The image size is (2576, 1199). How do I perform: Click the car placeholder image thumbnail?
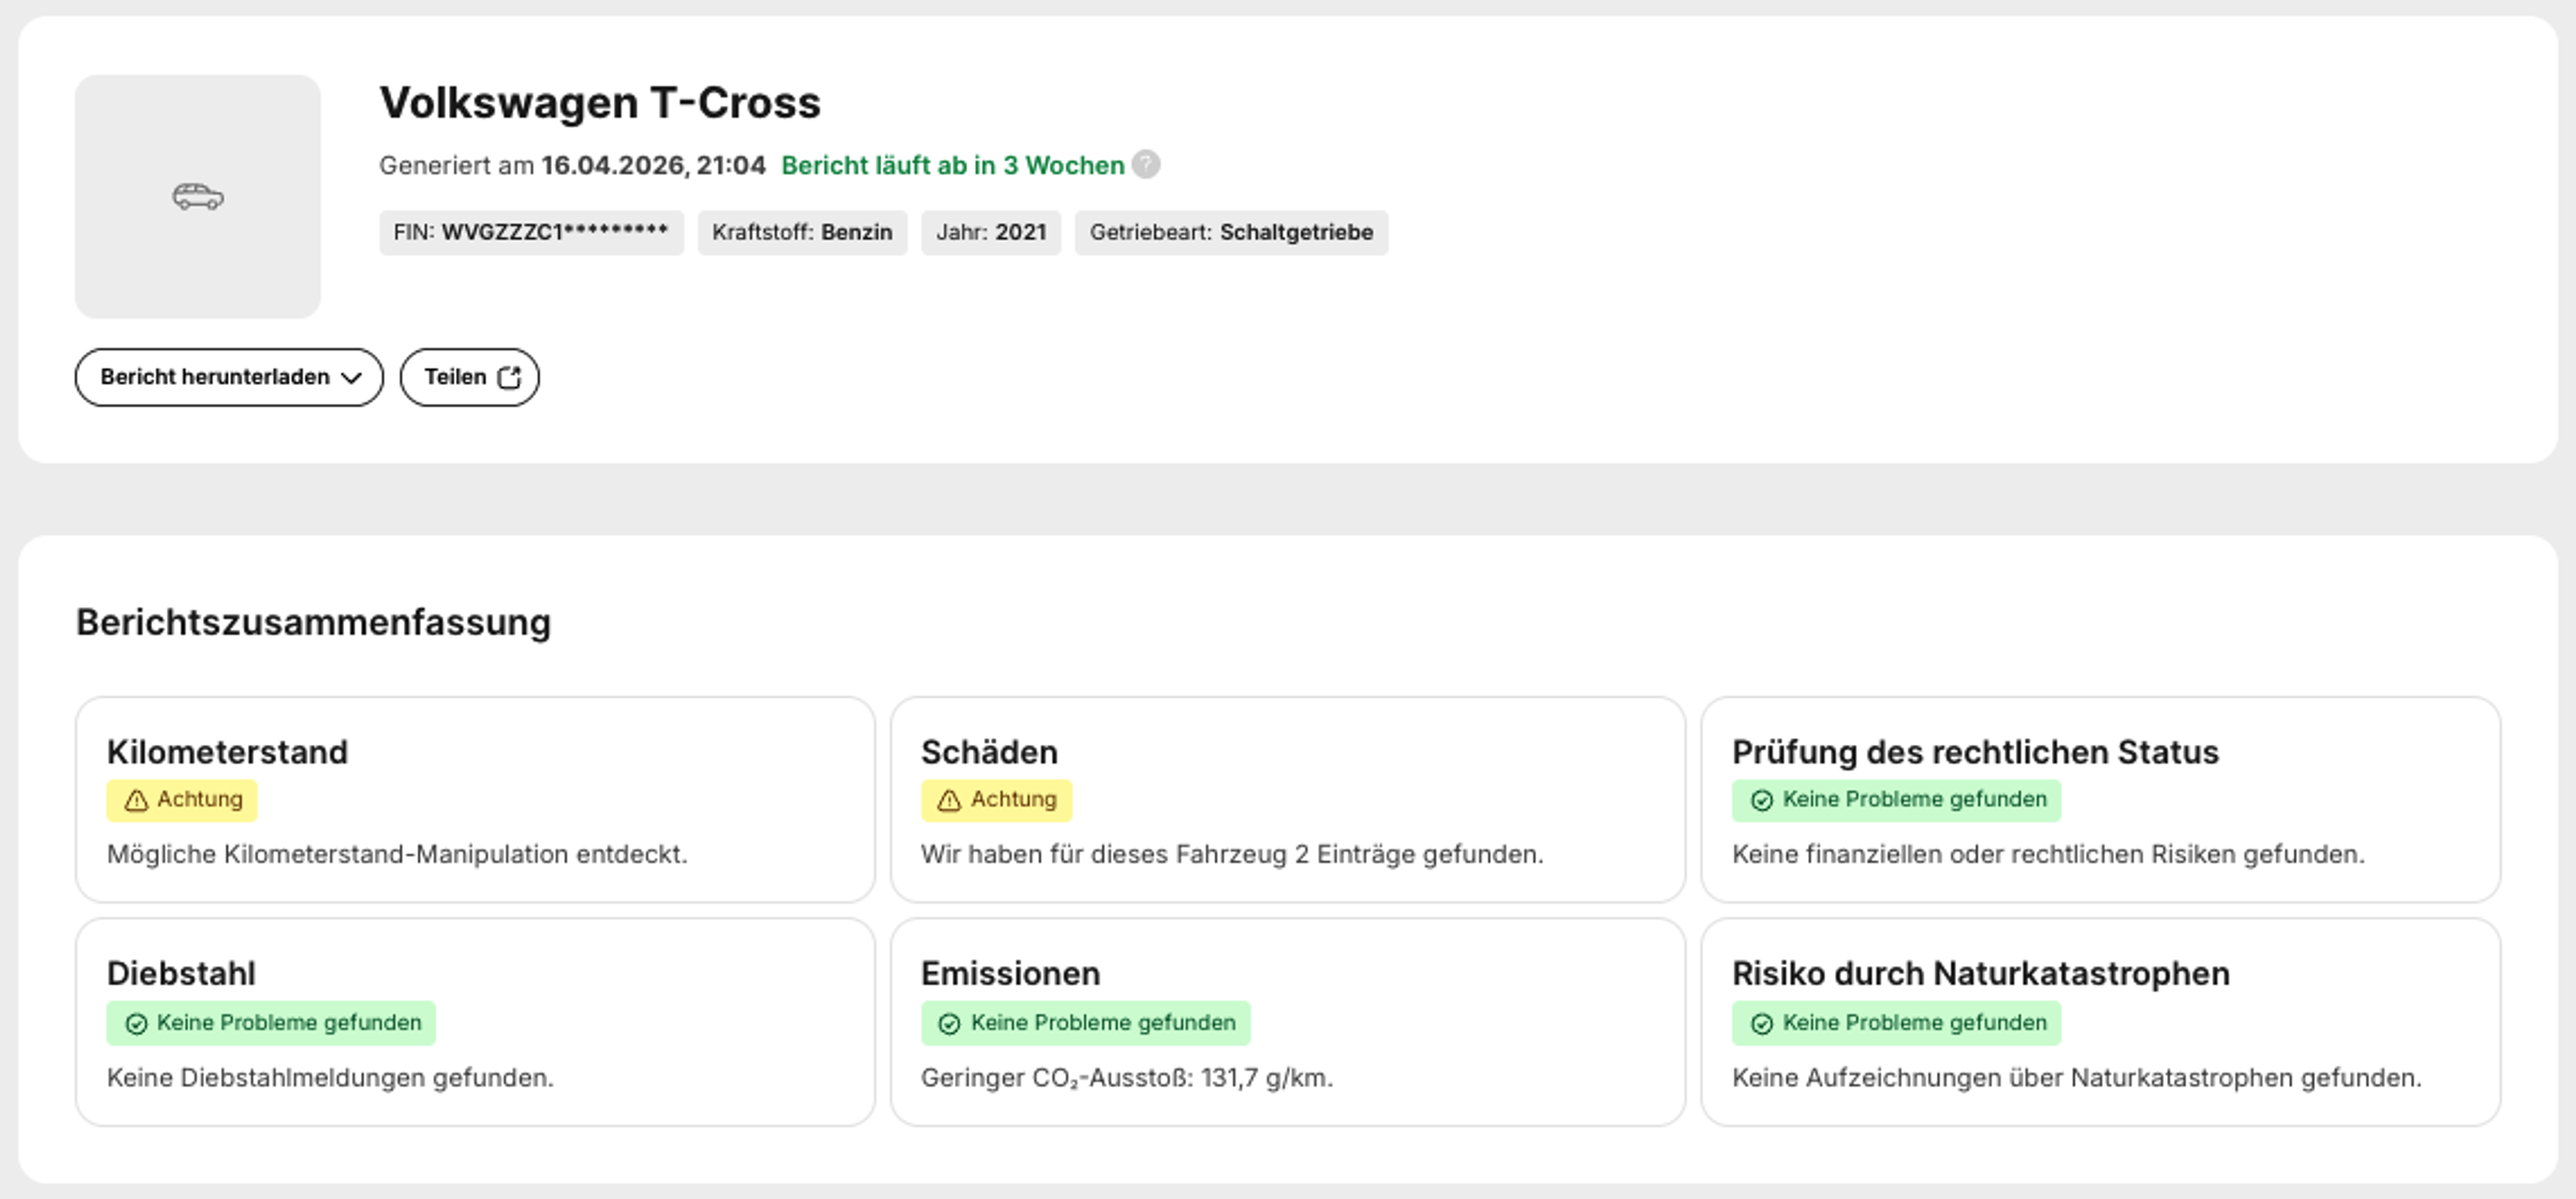click(x=198, y=196)
